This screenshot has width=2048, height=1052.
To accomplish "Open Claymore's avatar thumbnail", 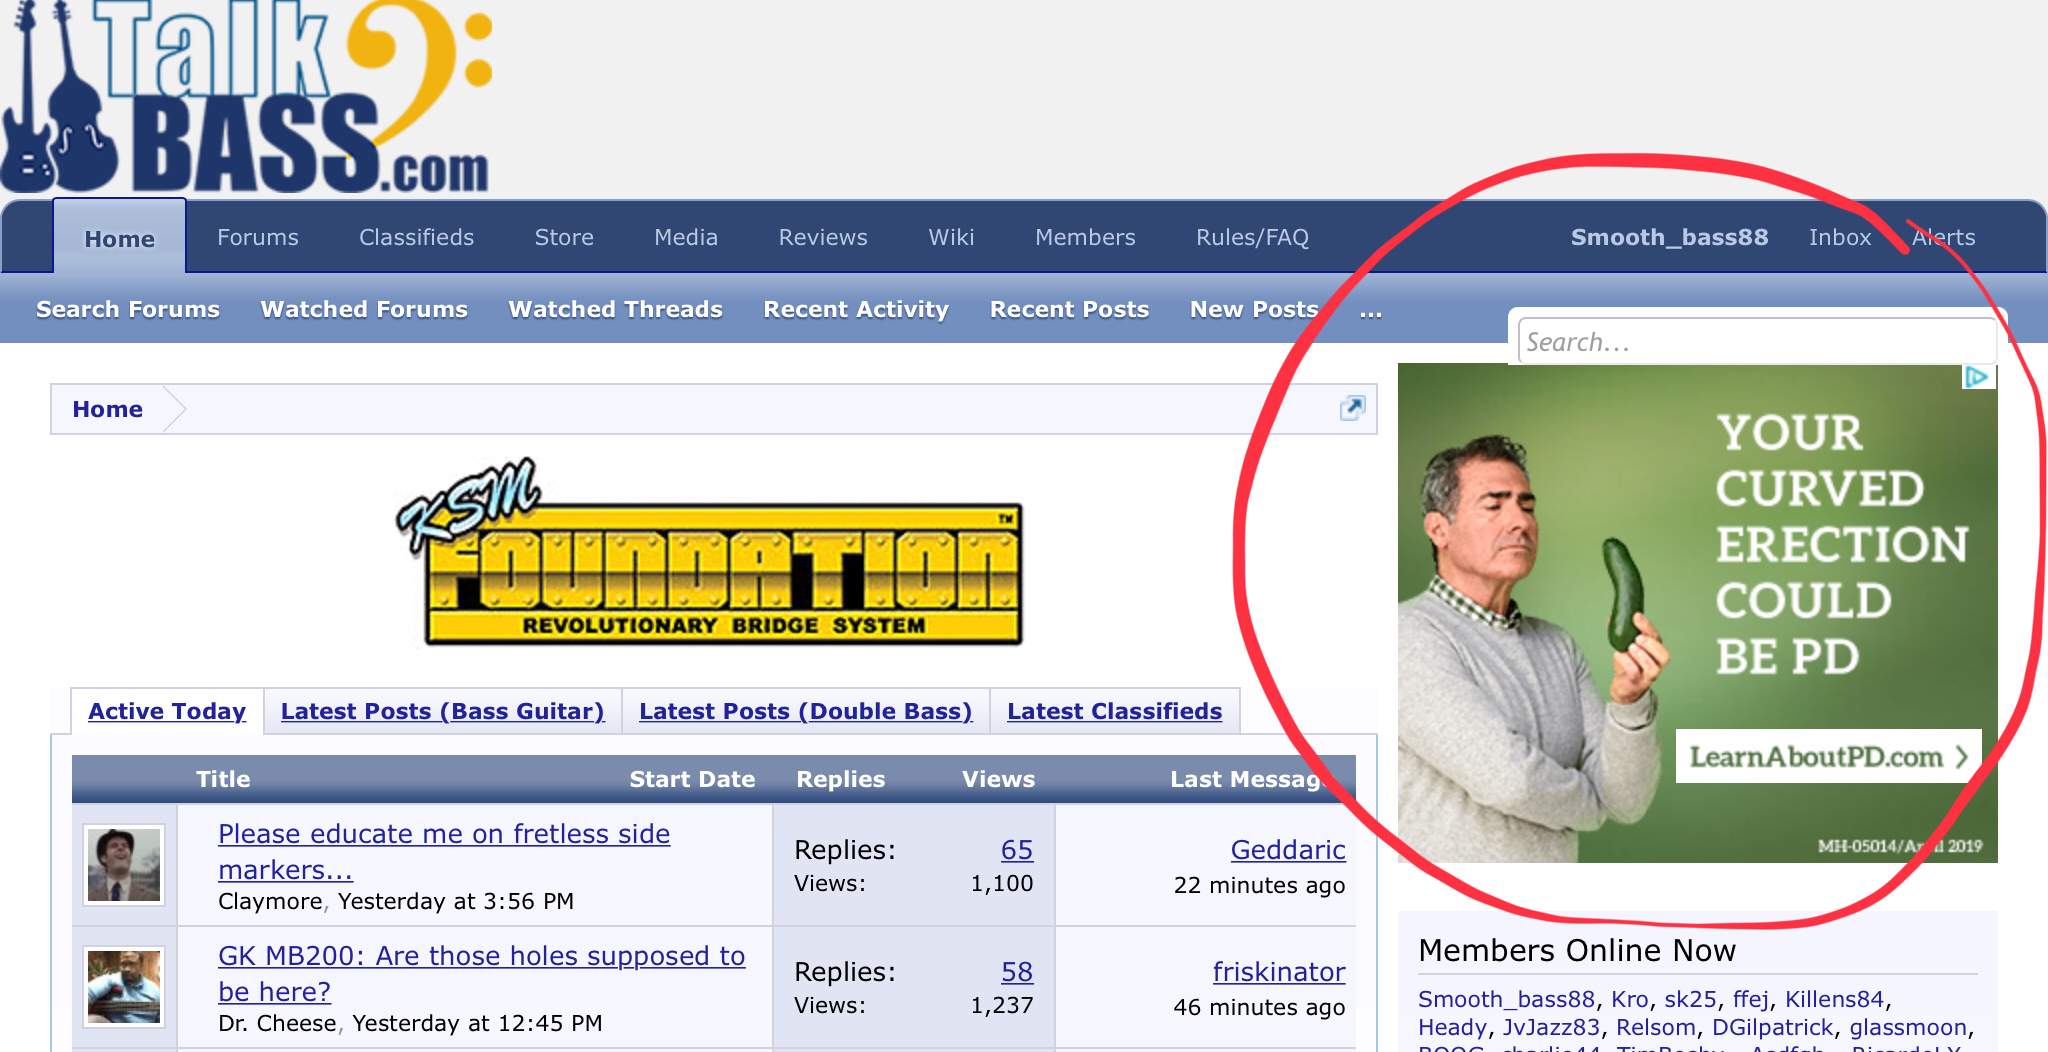I will (x=124, y=865).
